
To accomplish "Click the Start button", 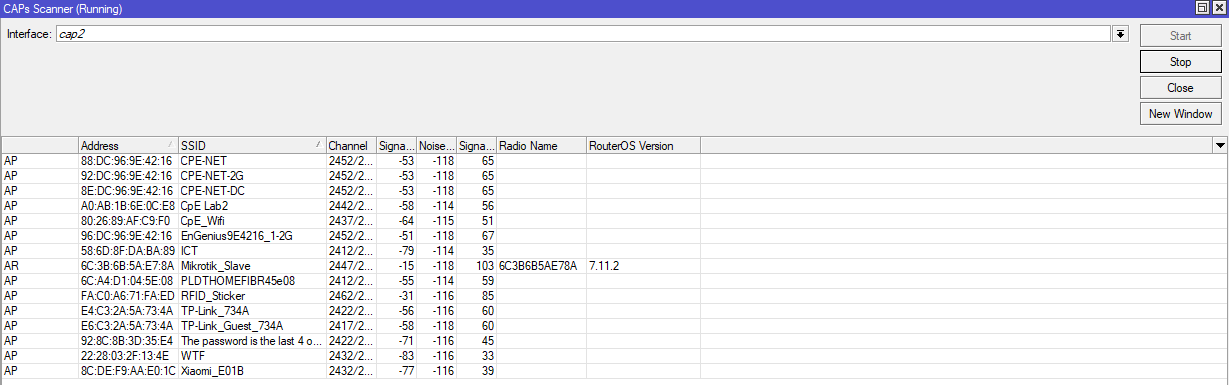I will [x=1180, y=36].
